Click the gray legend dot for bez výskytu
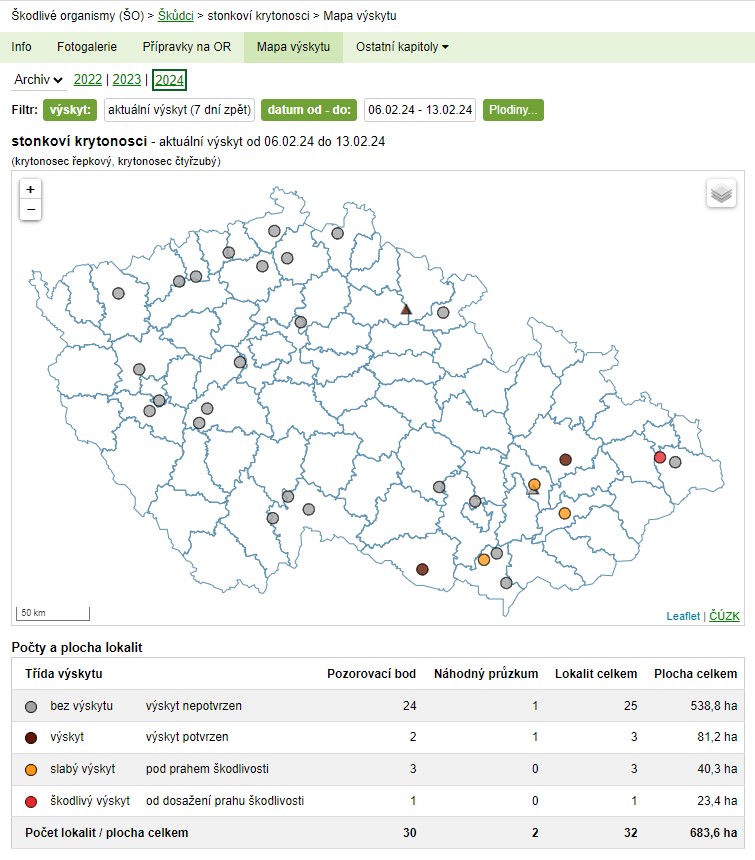755x860 pixels. pos(31,706)
